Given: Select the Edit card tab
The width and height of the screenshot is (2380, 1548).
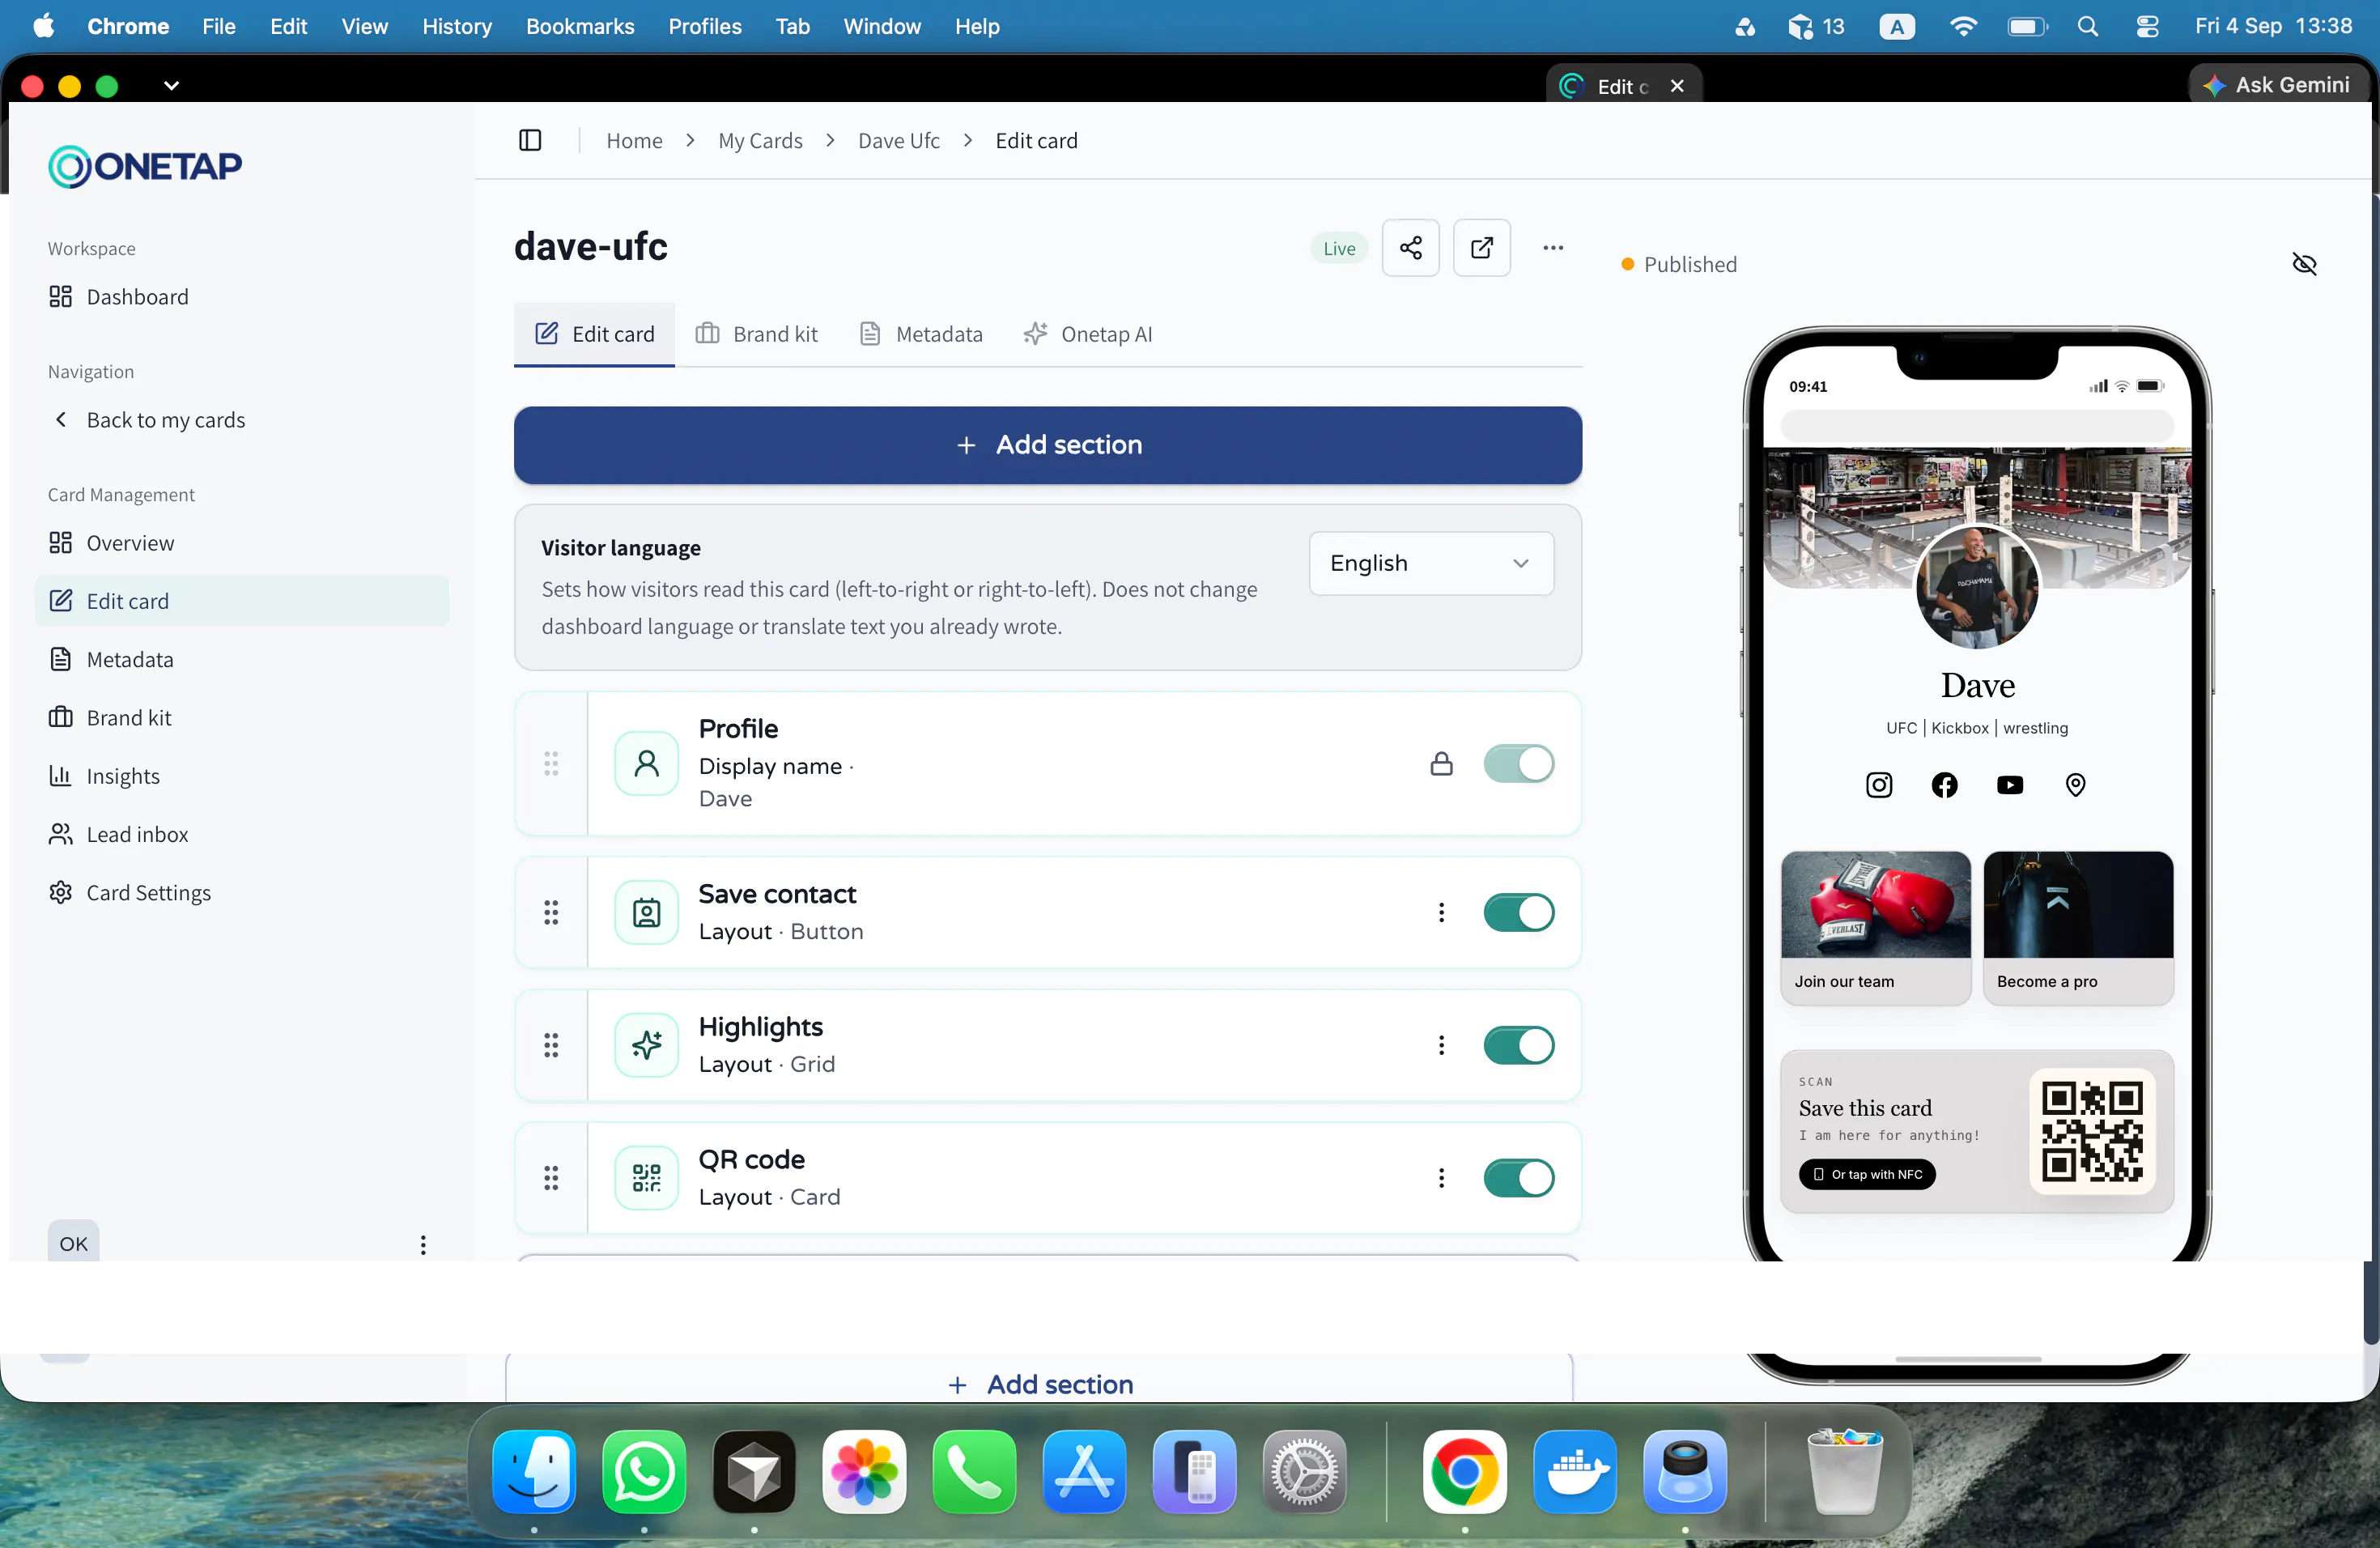Looking at the screenshot, I should (x=594, y=334).
